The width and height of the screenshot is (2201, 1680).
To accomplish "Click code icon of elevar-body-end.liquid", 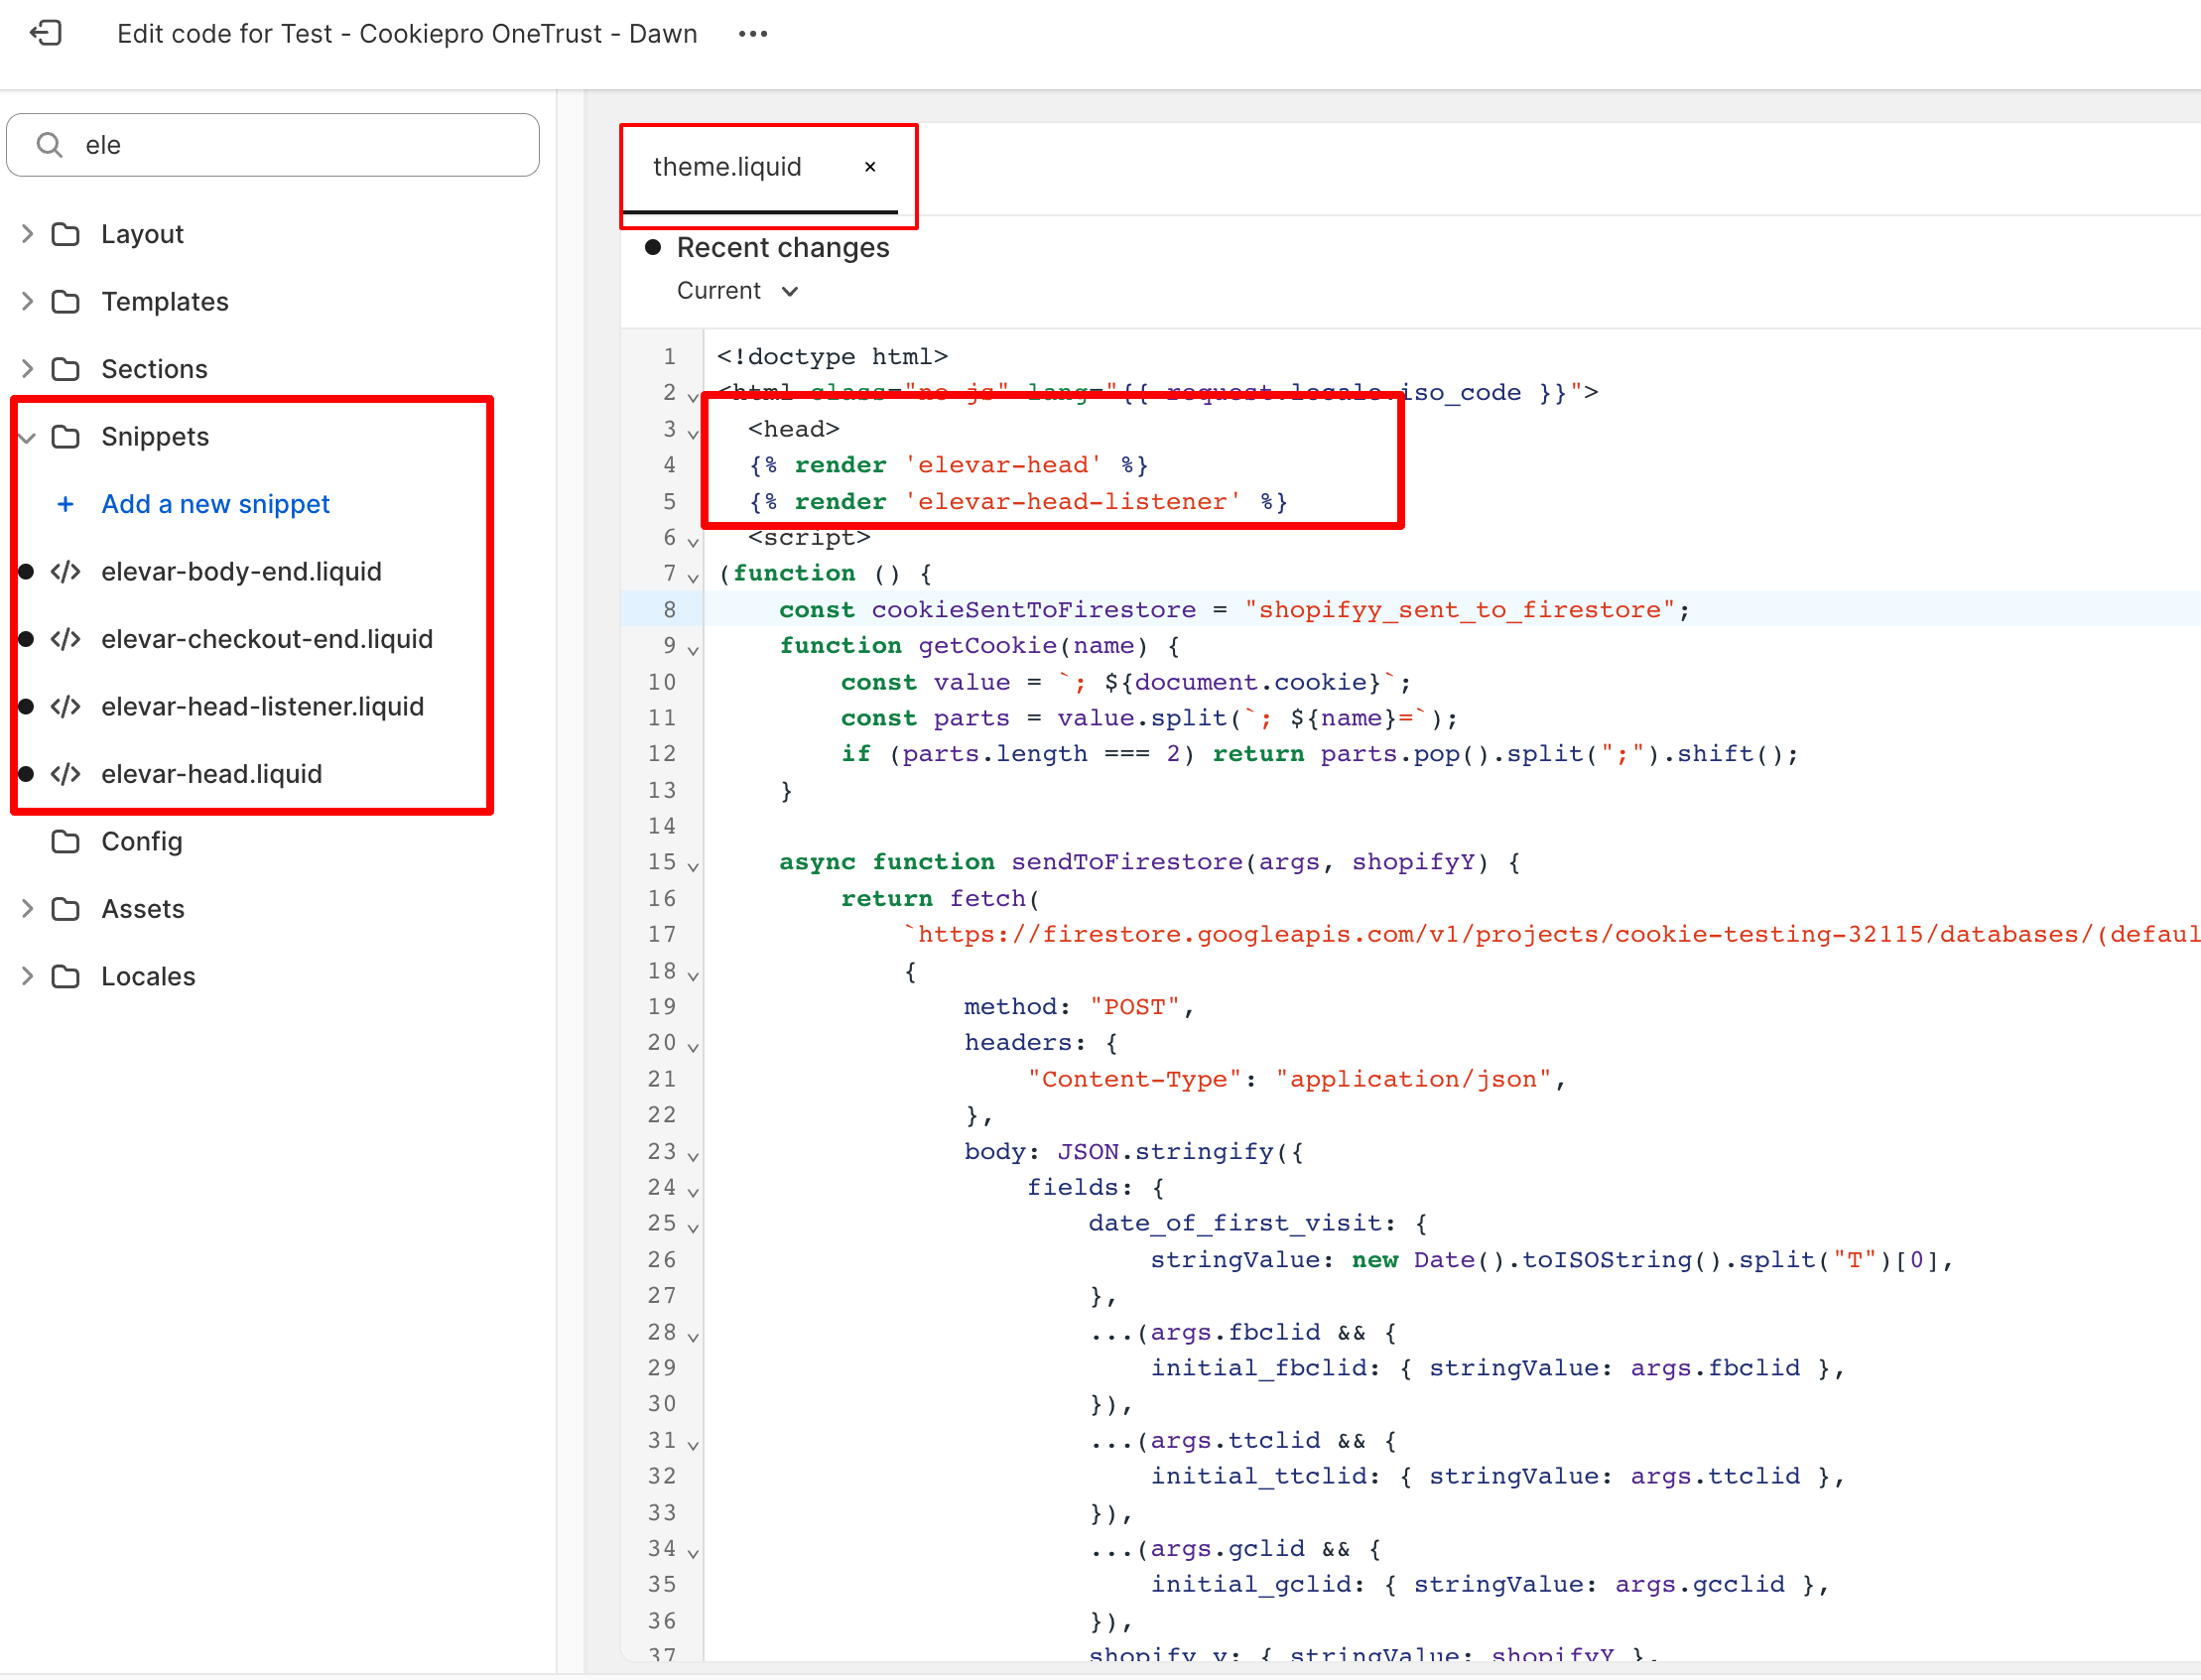I will (x=66, y=571).
